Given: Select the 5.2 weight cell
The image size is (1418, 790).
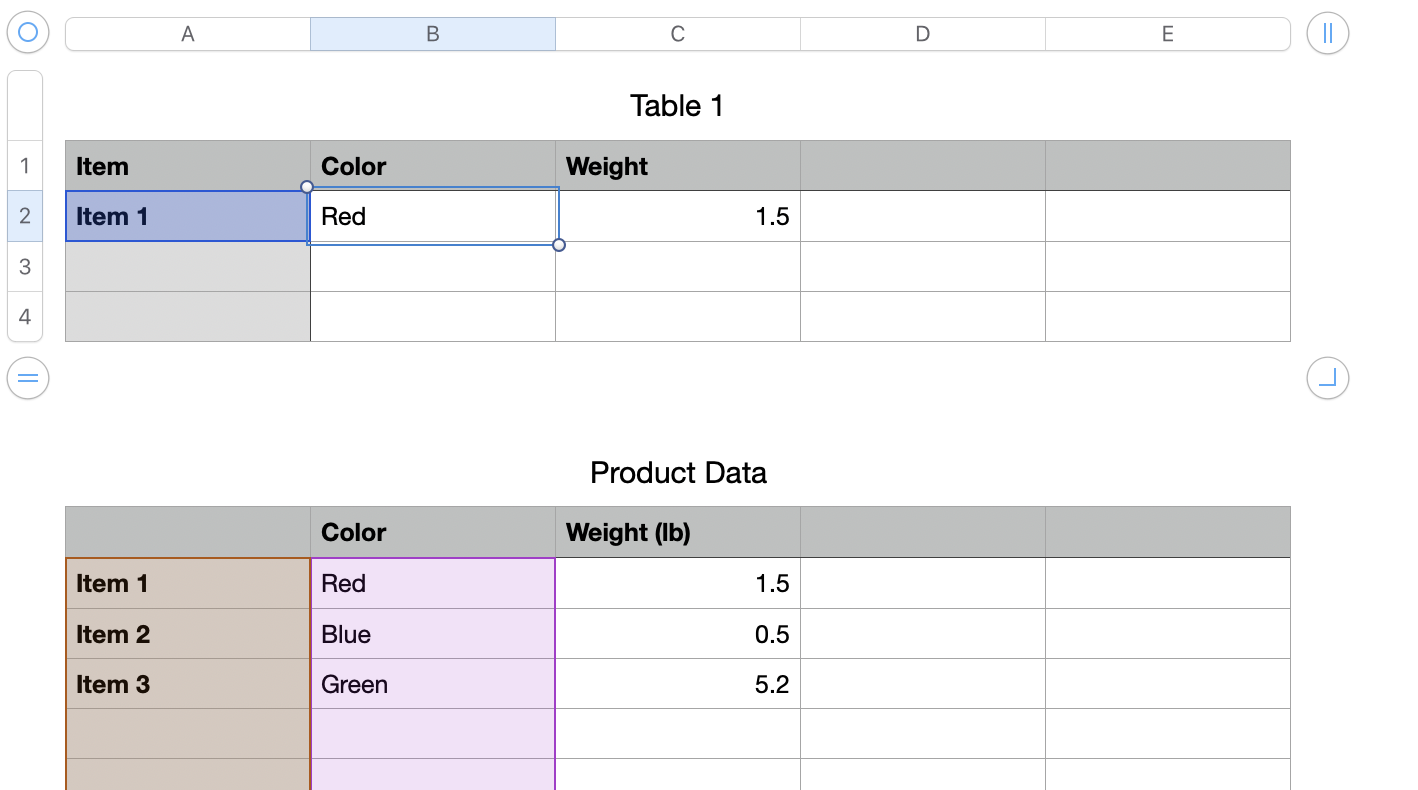Looking at the screenshot, I should pos(677,684).
